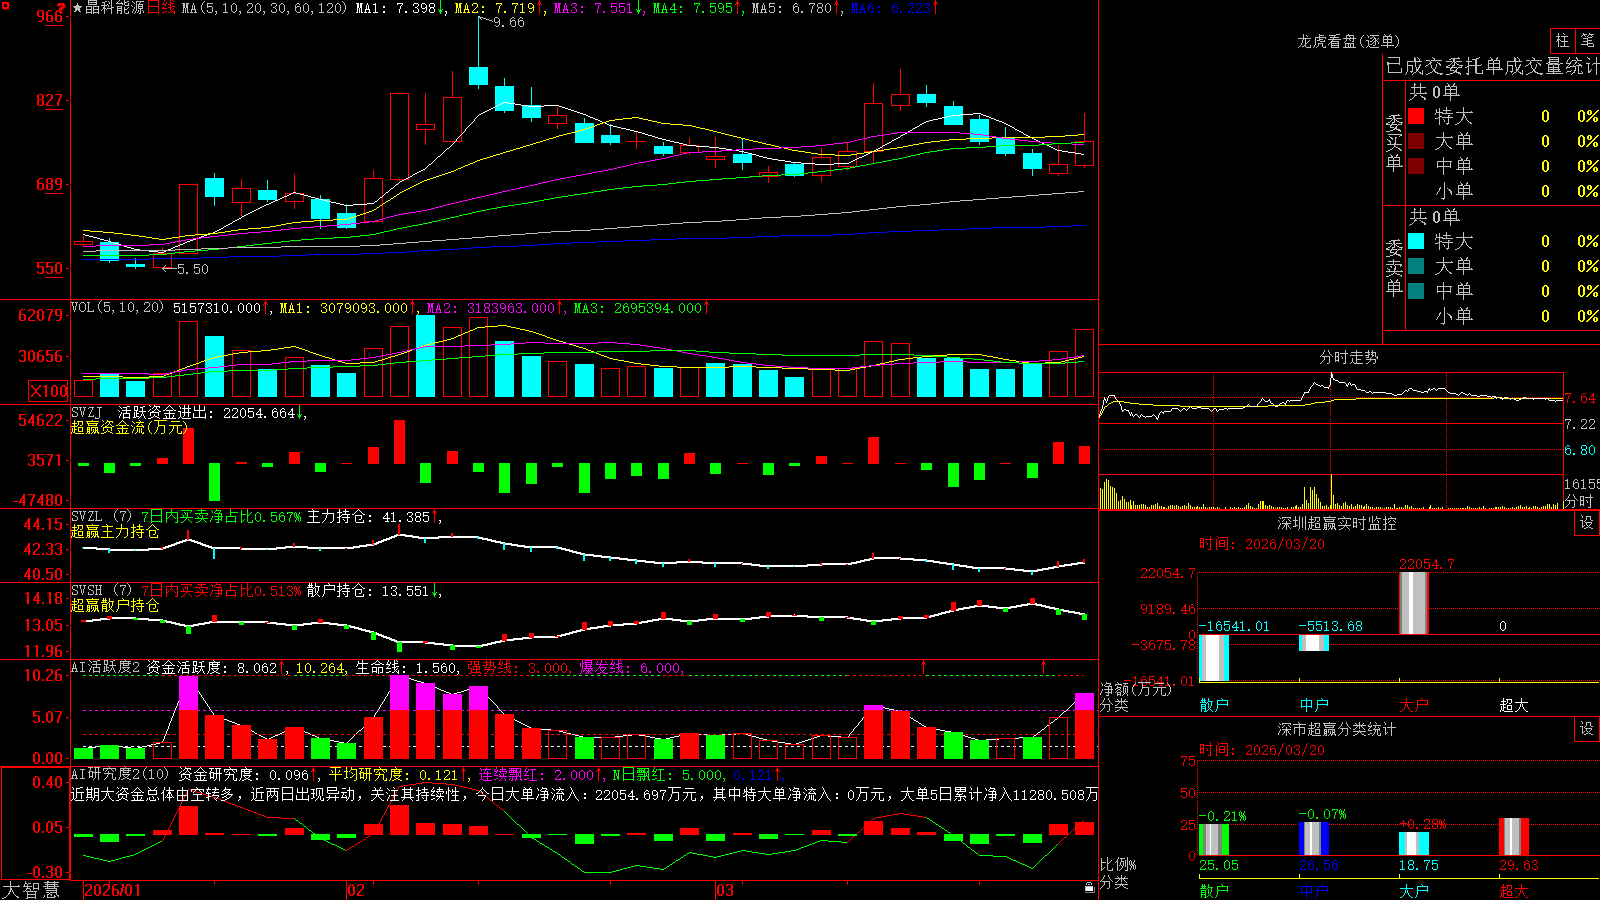This screenshot has height=900, width=1600.
Task: Click the SVSH (7) indicator name
Action: pyautogui.click(x=102, y=591)
